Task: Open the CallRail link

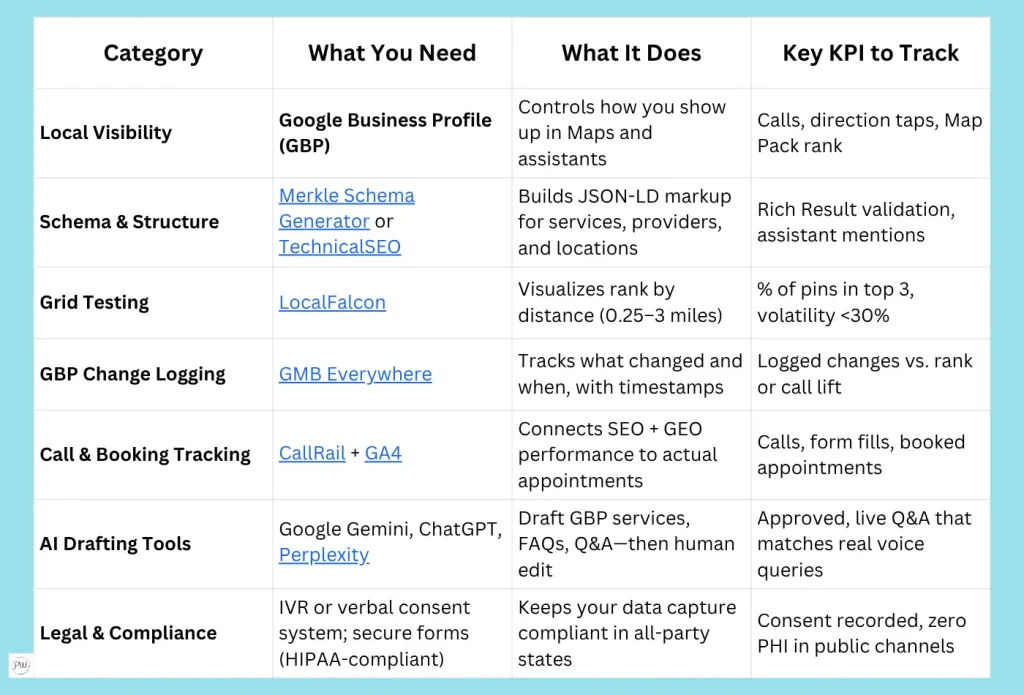Action: coord(312,453)
